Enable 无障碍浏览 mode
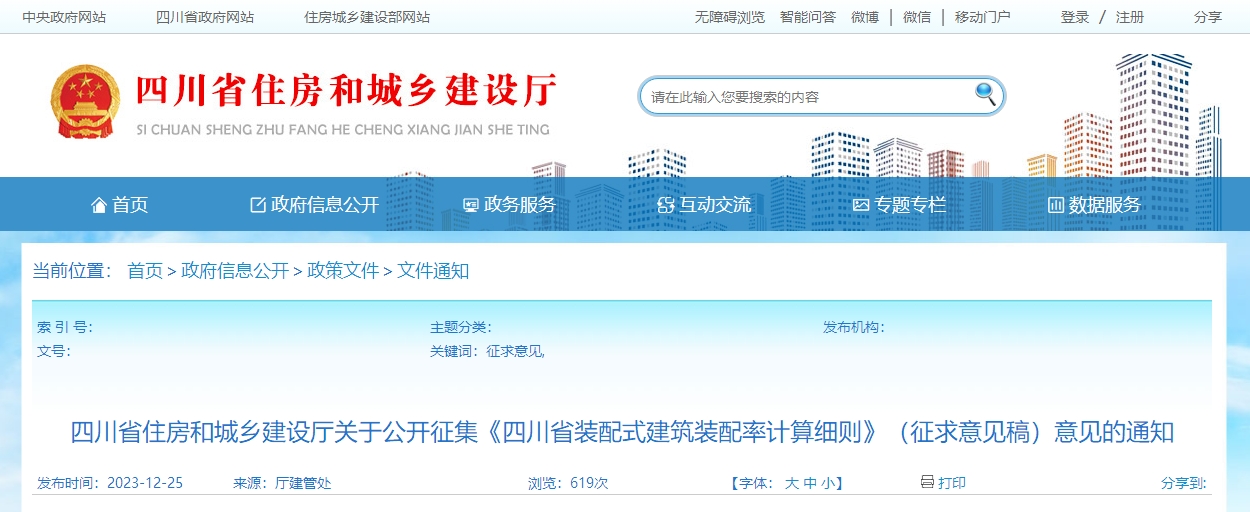This screenshot has height=512, width=1250. (x=730, y=17)
